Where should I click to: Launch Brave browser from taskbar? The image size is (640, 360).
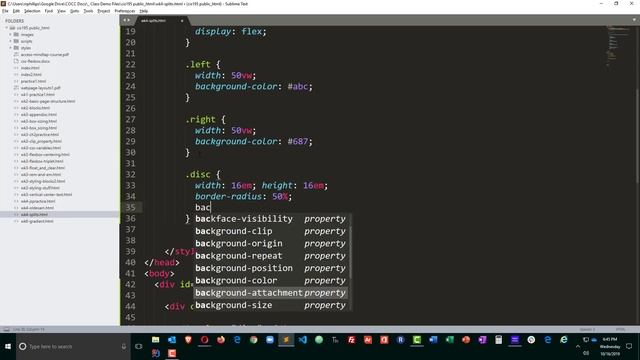point(188,340)
